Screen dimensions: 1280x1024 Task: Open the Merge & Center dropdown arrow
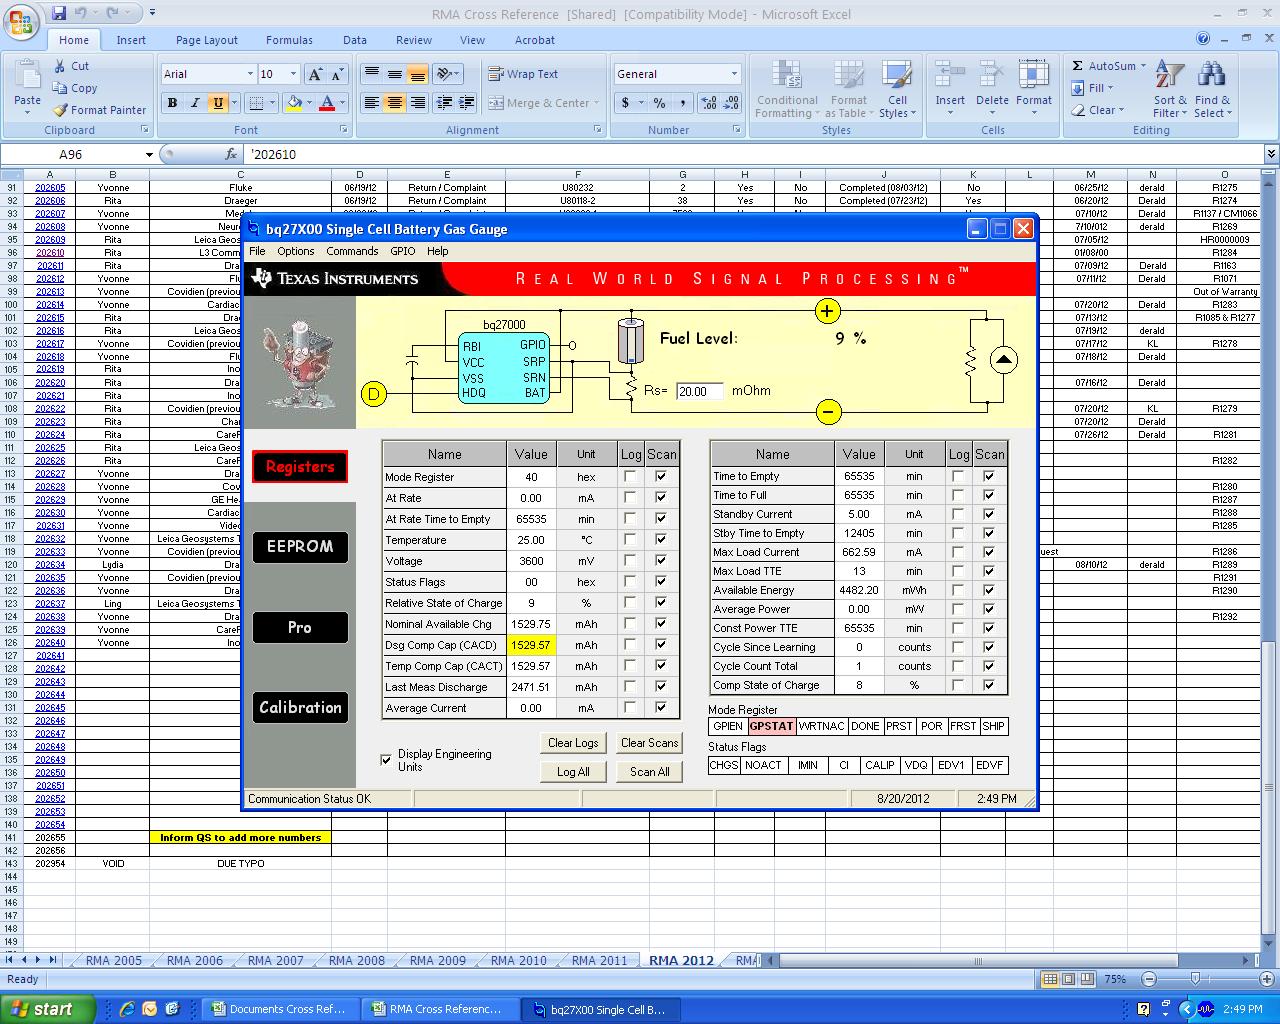click(596, 103)
